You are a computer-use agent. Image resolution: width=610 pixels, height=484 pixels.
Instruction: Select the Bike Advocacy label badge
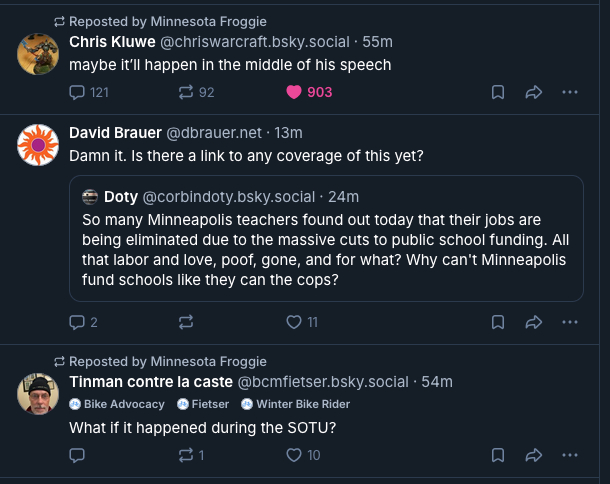pos(117,404)
